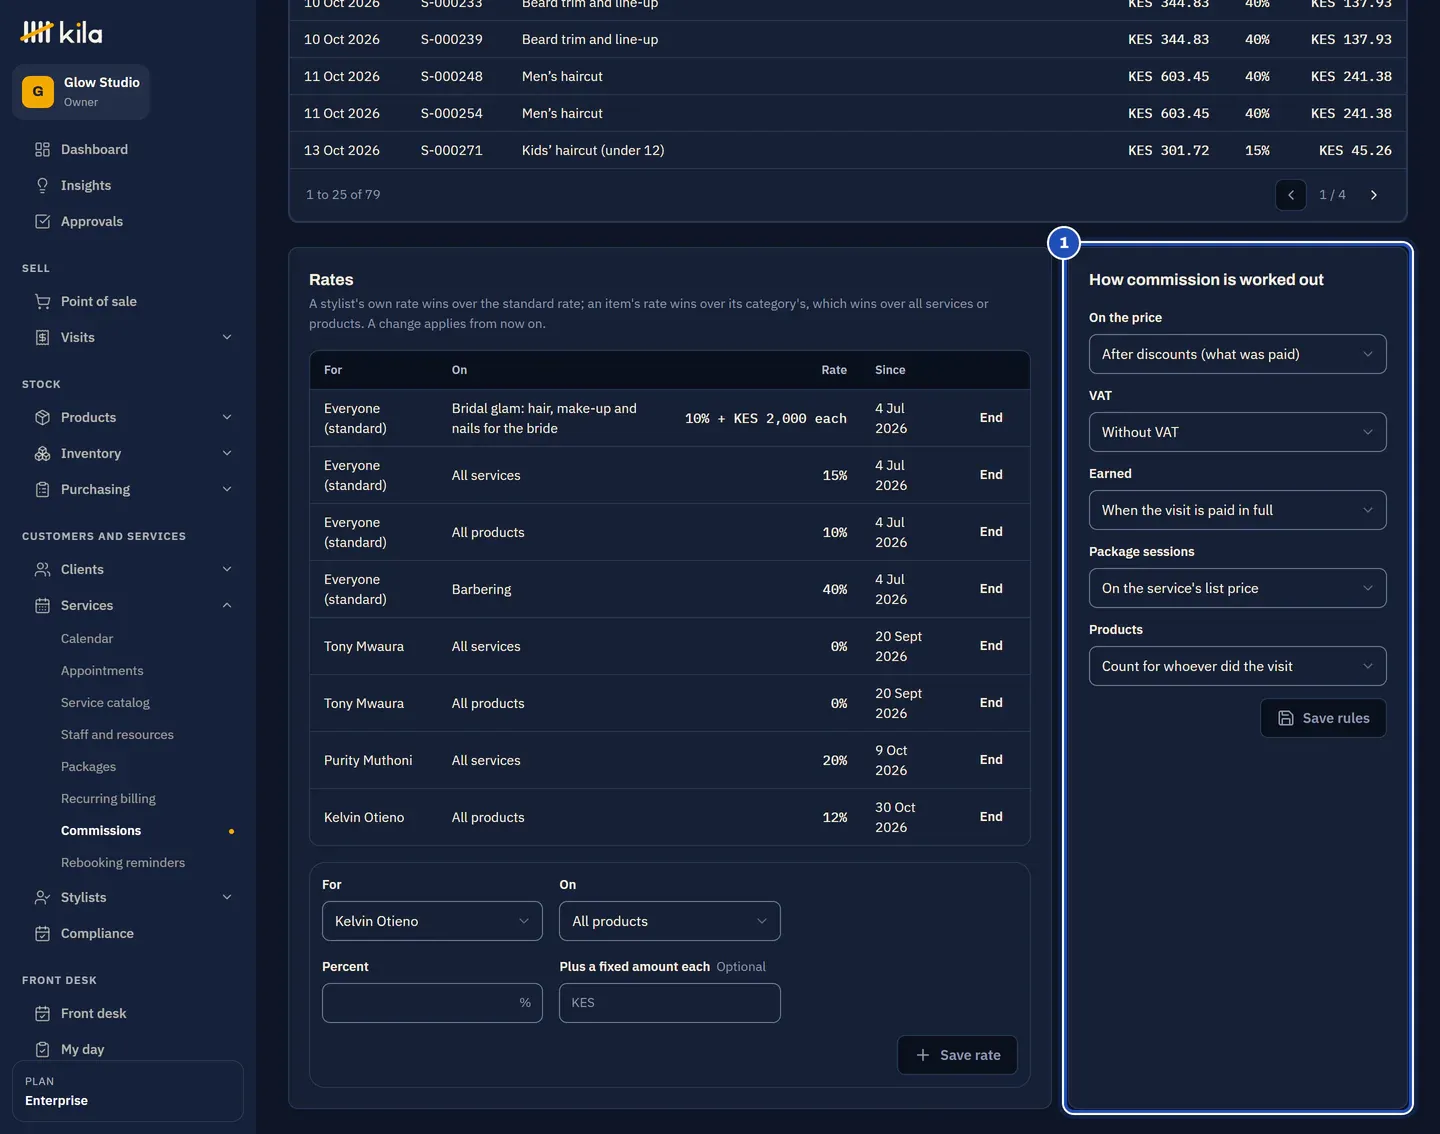Click the Insights lightbulb icon
This screenshot has height=1134, width=1440.
coord(42,185)
